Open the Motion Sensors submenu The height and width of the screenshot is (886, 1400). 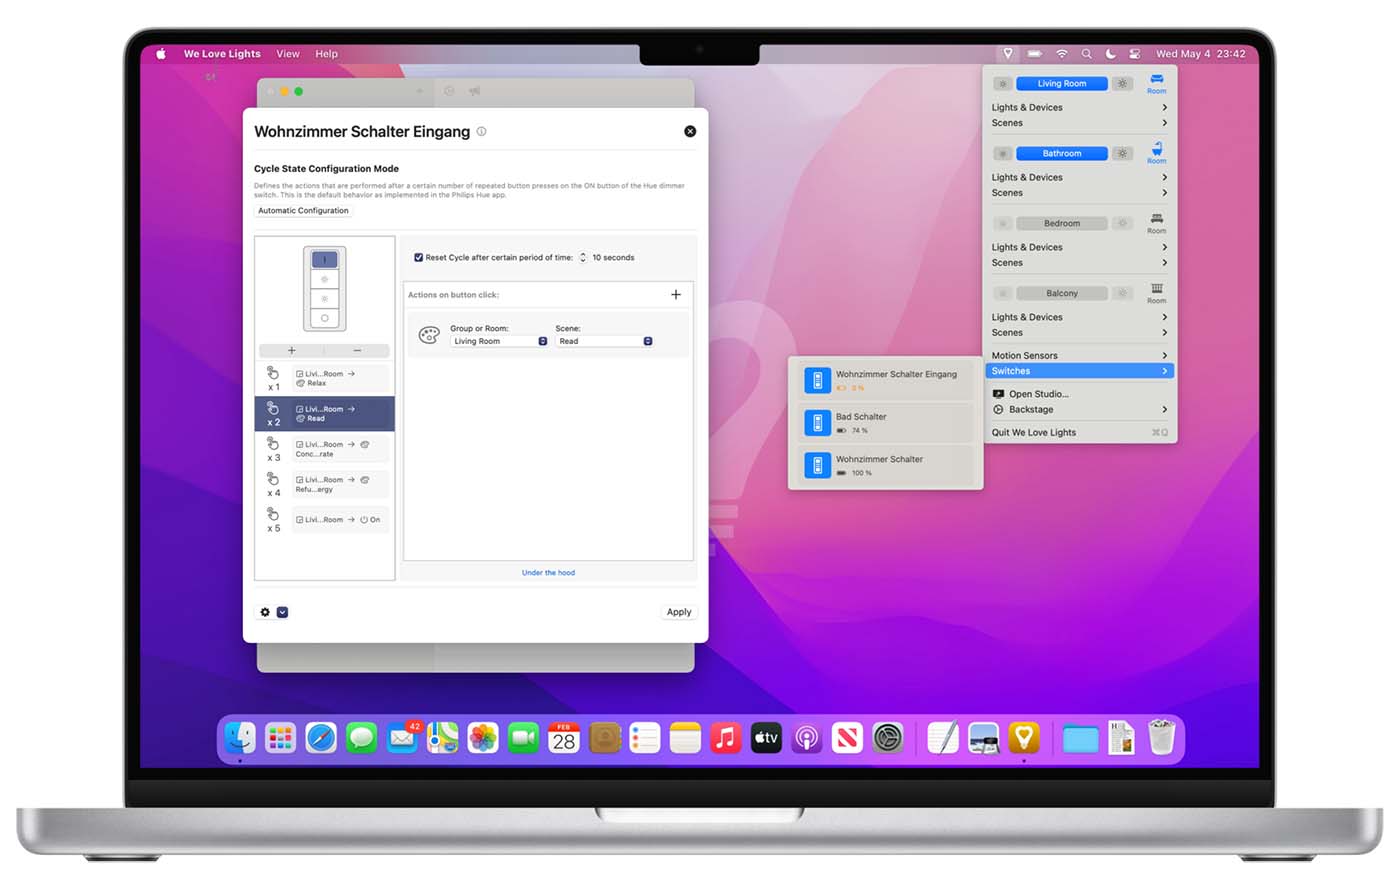tap(1078, 356)
